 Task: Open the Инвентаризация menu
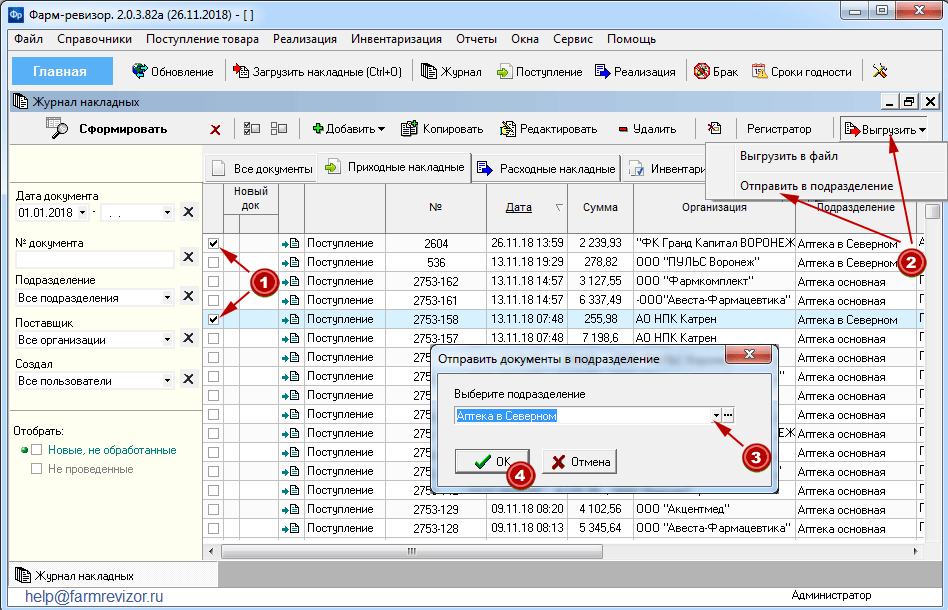pyautogui.click(x=396, y=39)
